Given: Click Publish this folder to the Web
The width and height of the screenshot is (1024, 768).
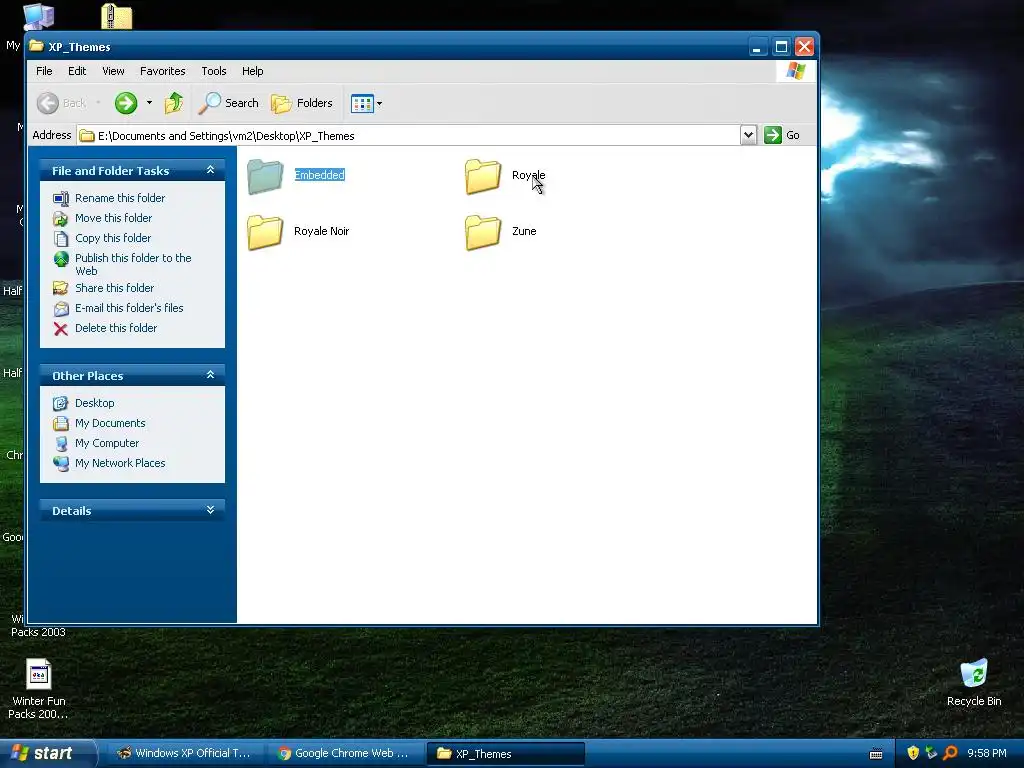Looking at the screenshot, I should (x=133, y=264).
